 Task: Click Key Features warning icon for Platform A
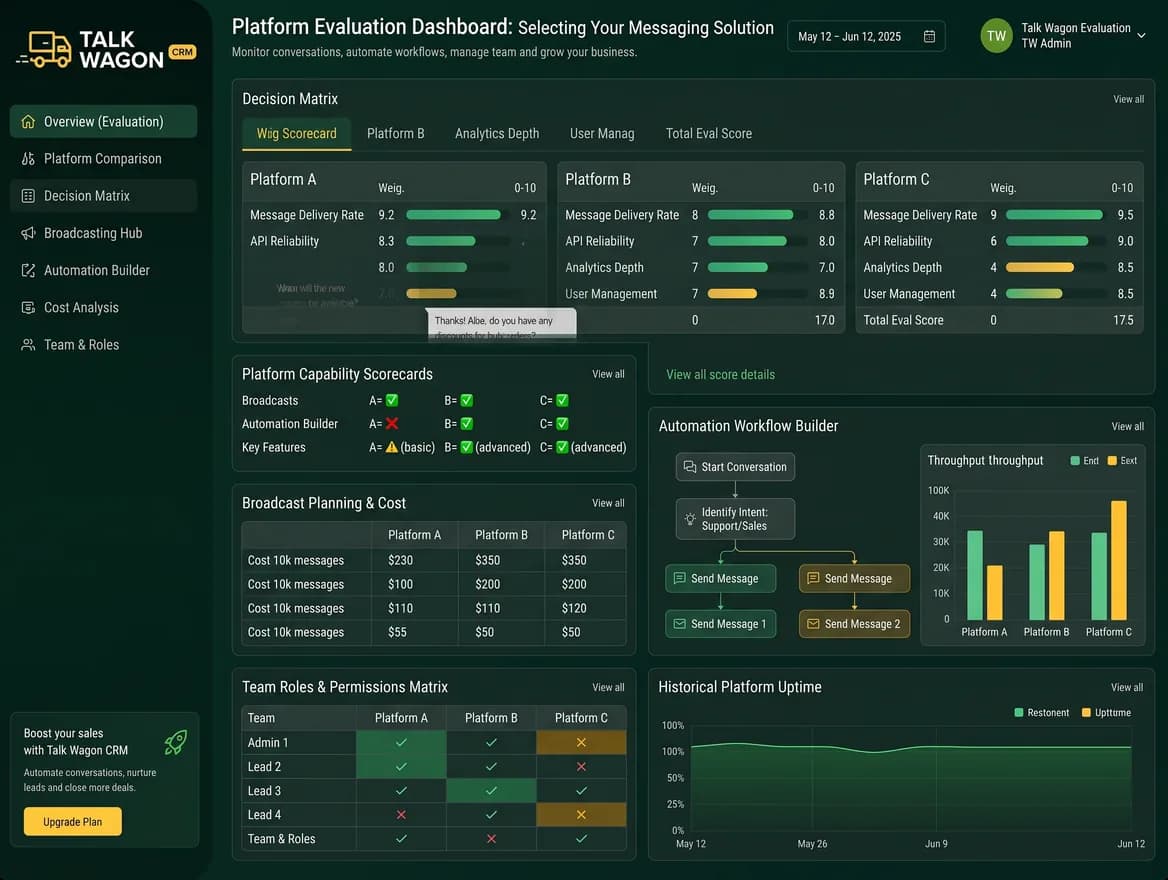pyautogui.click(x=392, y=447)
